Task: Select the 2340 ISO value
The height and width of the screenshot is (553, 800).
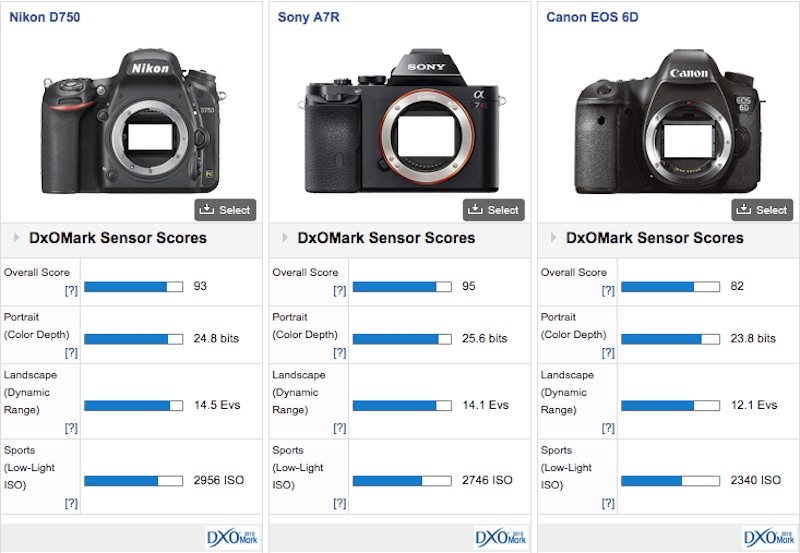Action: [x=755, y=480]
